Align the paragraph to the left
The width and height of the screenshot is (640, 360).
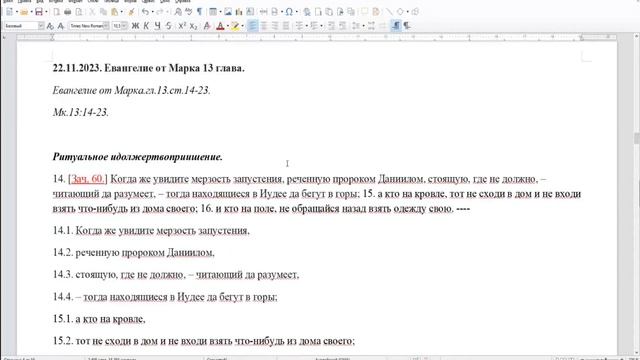(253, 26)
